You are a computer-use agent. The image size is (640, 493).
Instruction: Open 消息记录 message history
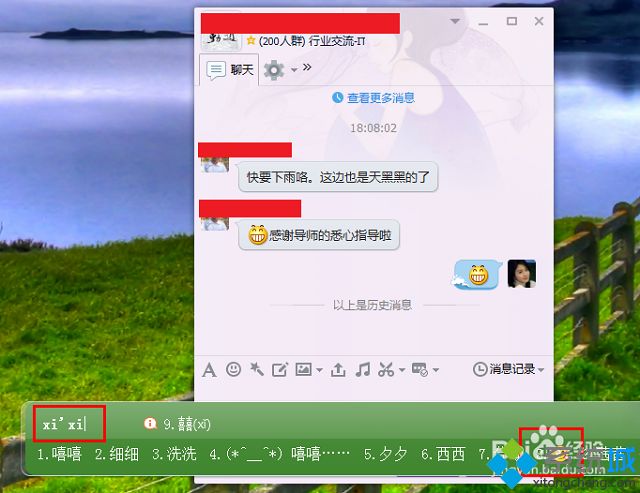point(504,369)
